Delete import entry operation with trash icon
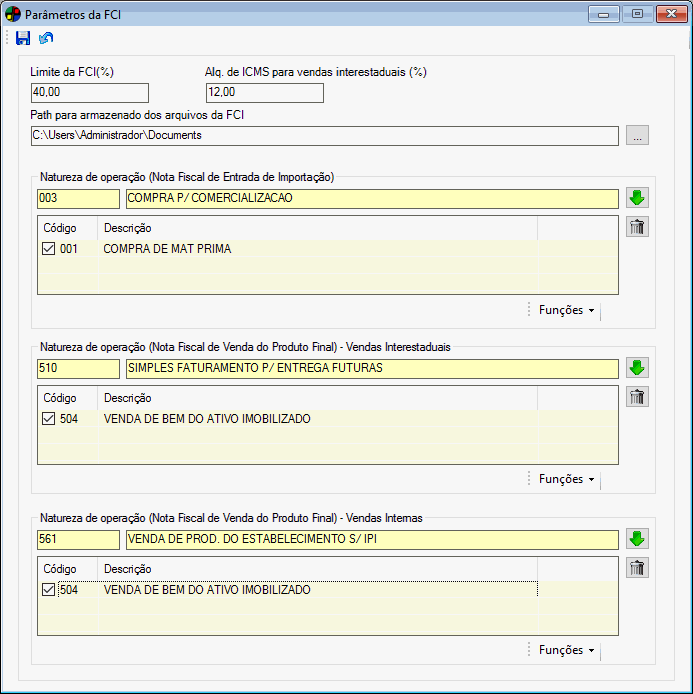 tap(637, 227)
